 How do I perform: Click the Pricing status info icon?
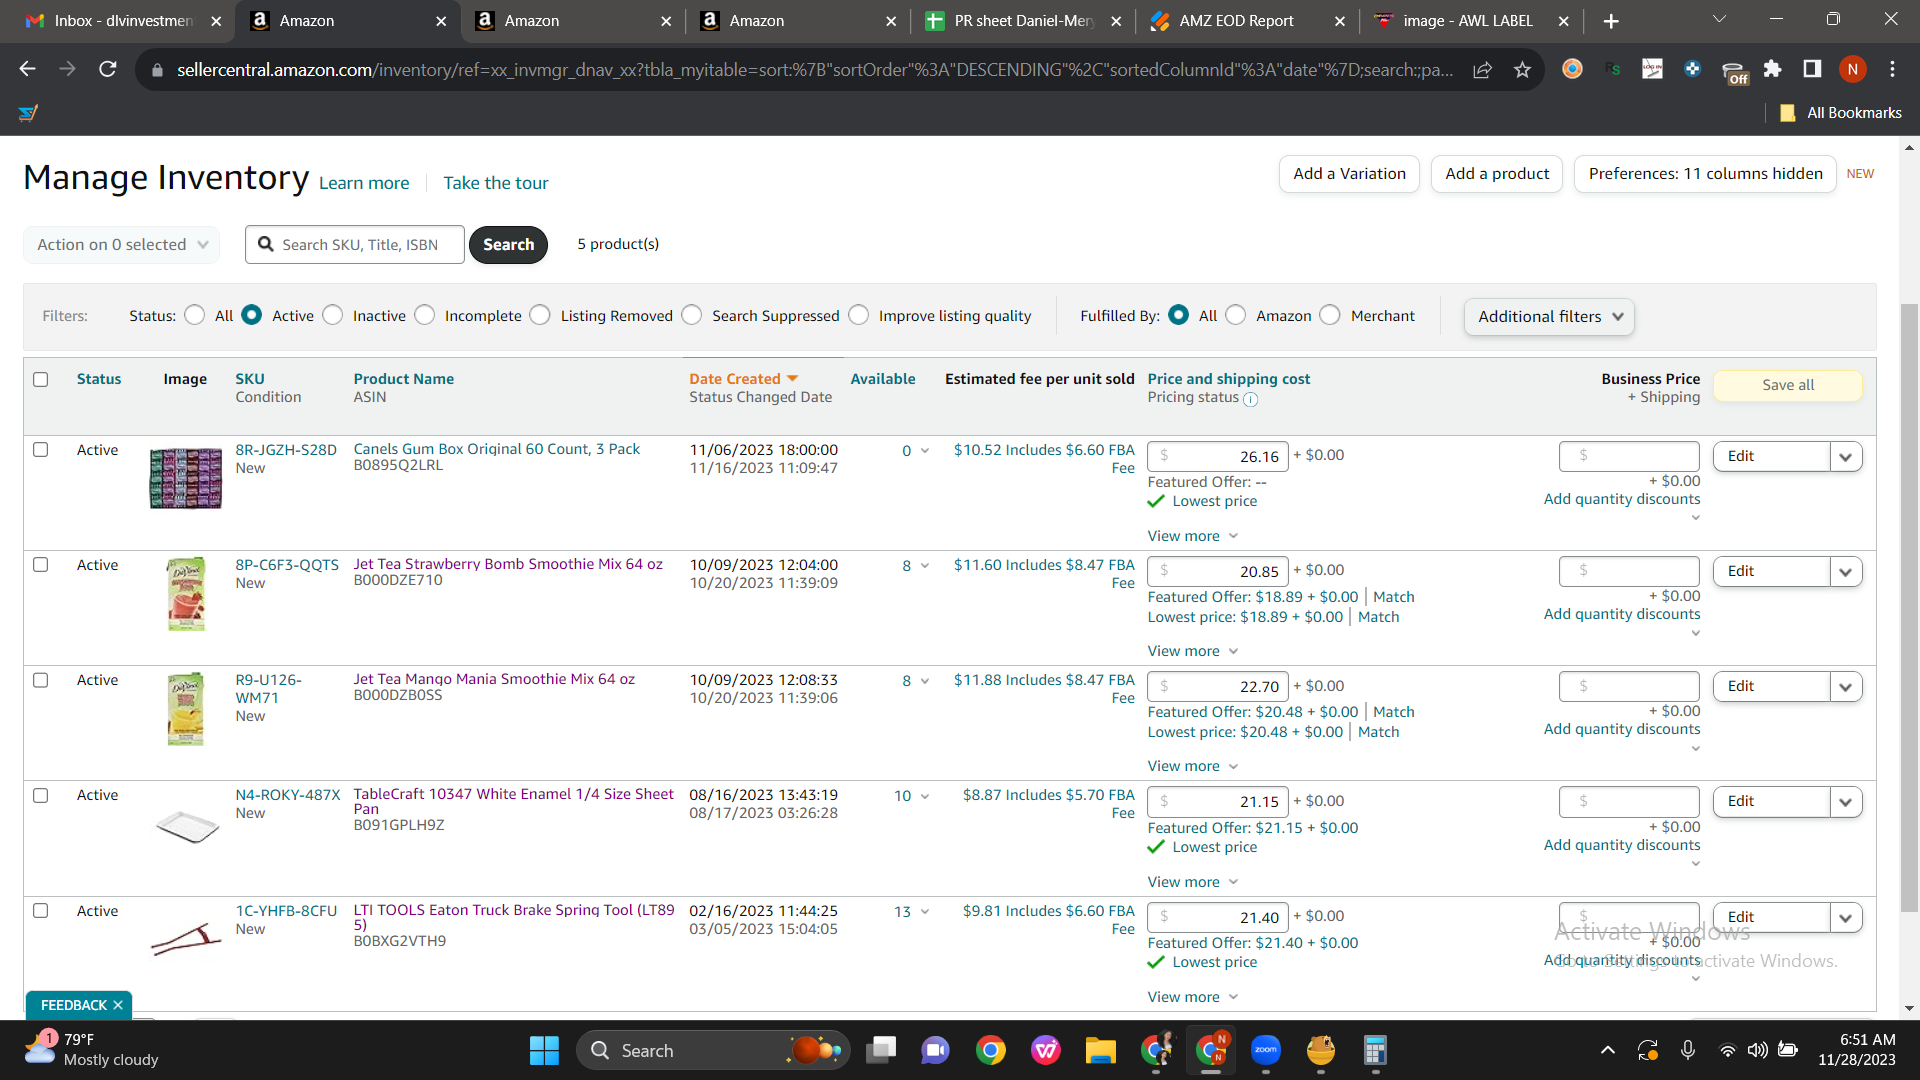(1251, 399)
